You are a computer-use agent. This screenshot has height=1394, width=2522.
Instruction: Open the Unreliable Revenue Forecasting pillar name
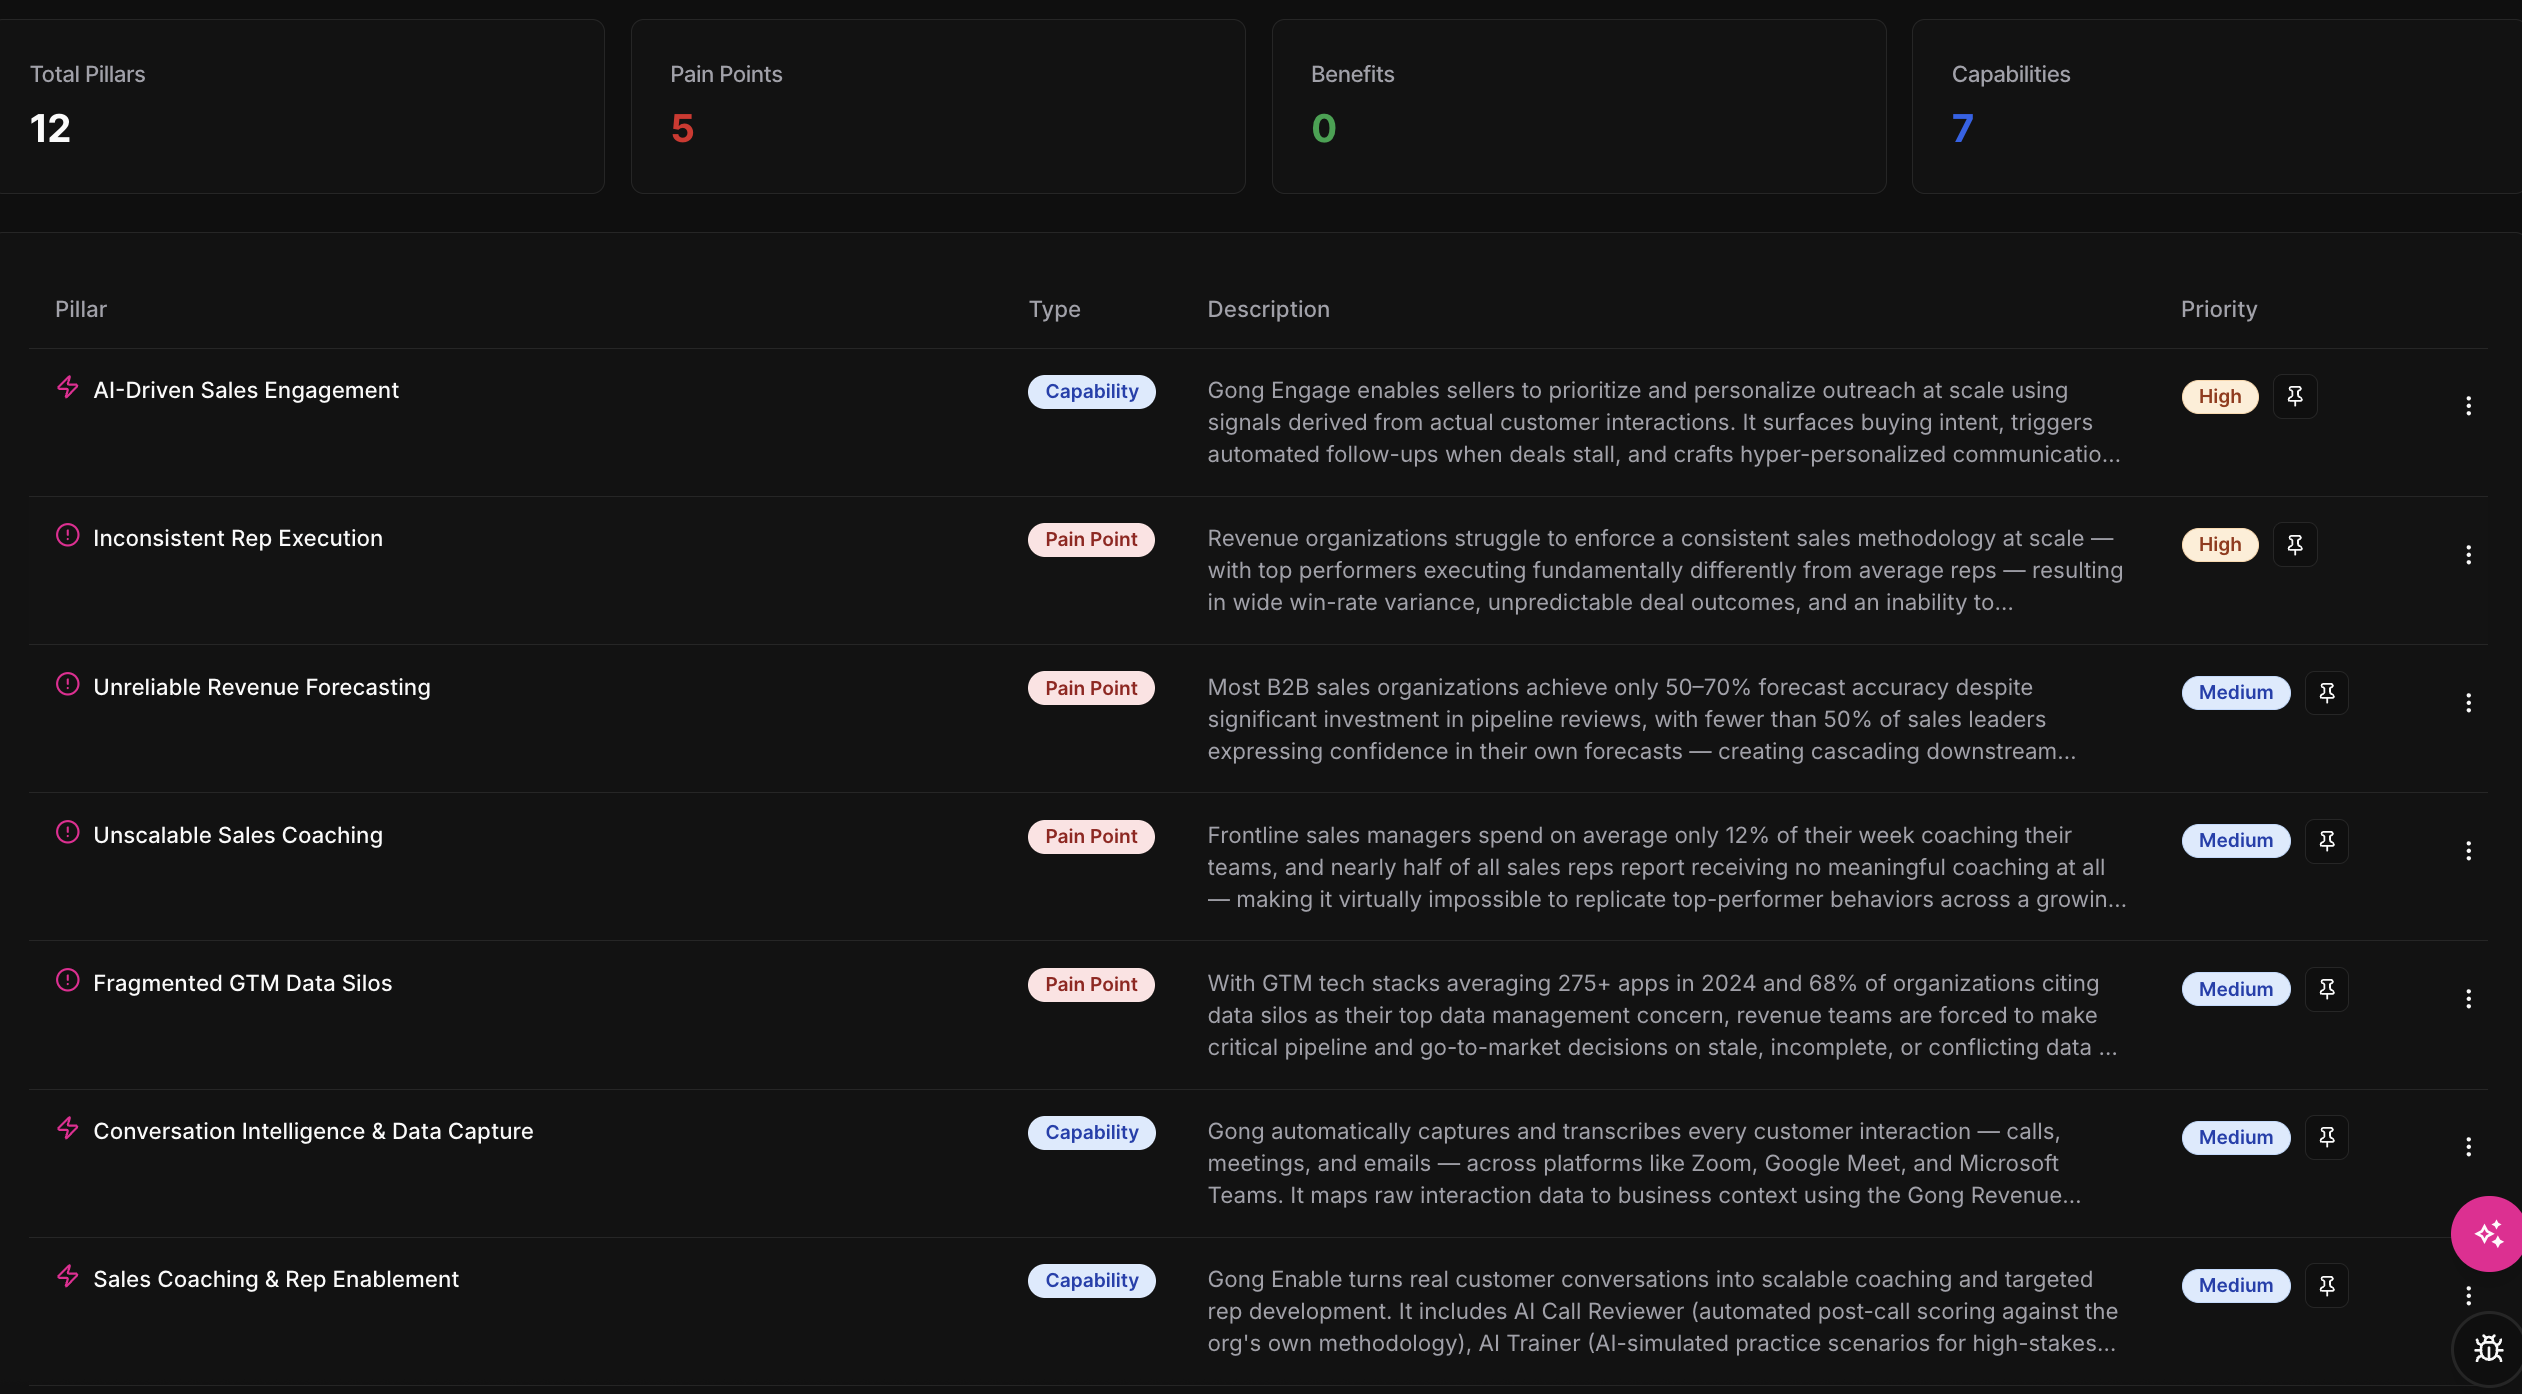(x=262, y=687)
